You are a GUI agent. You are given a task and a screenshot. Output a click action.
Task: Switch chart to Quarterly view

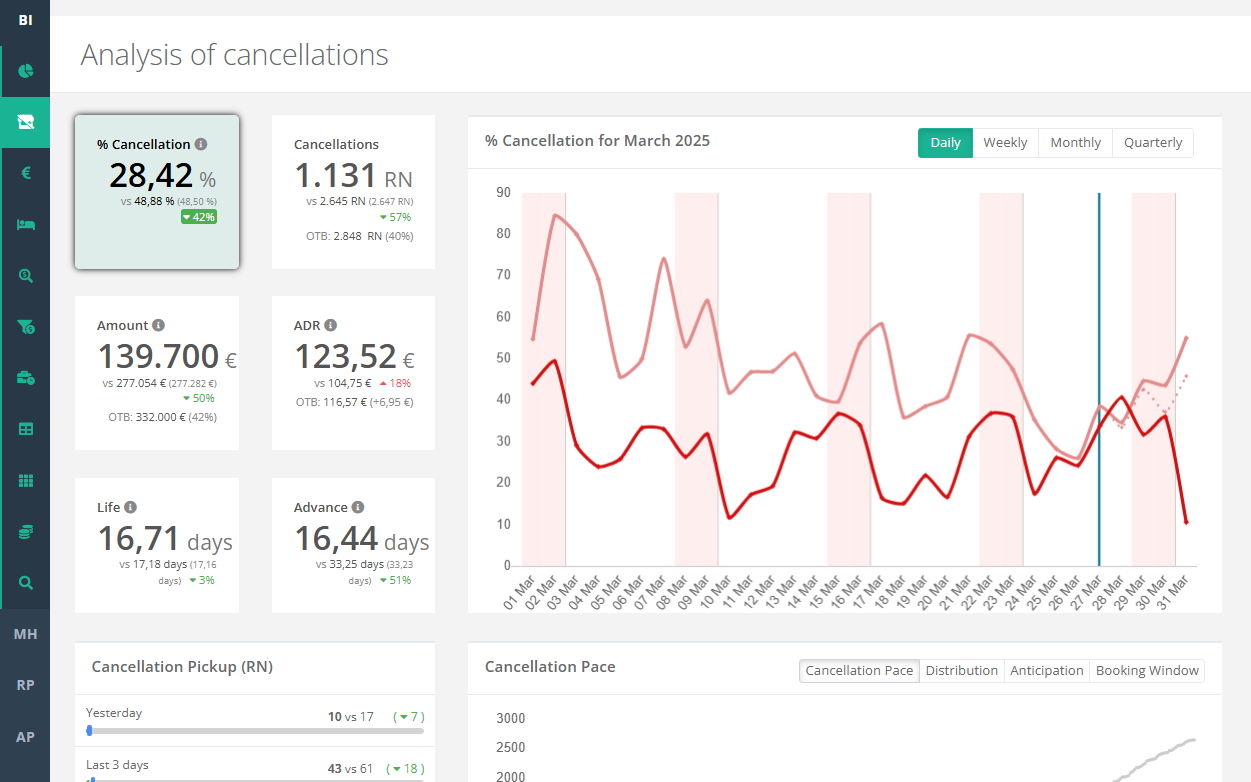pos(1153,143)
